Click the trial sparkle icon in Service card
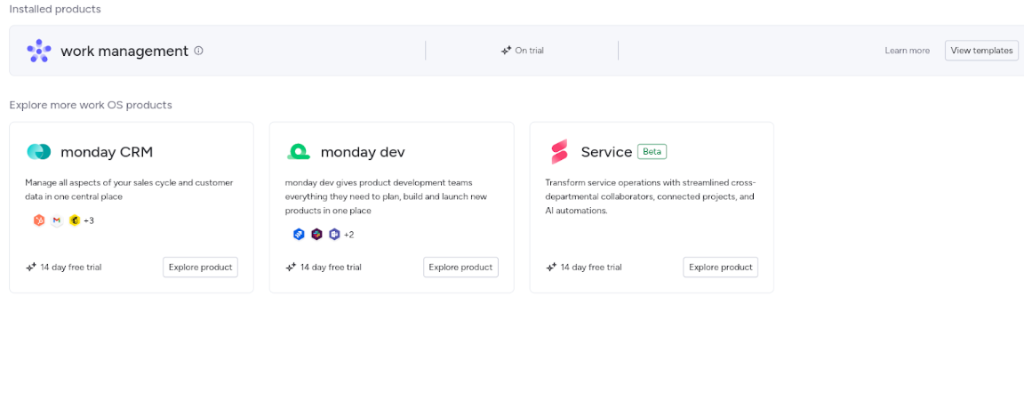 click(551, 267)
